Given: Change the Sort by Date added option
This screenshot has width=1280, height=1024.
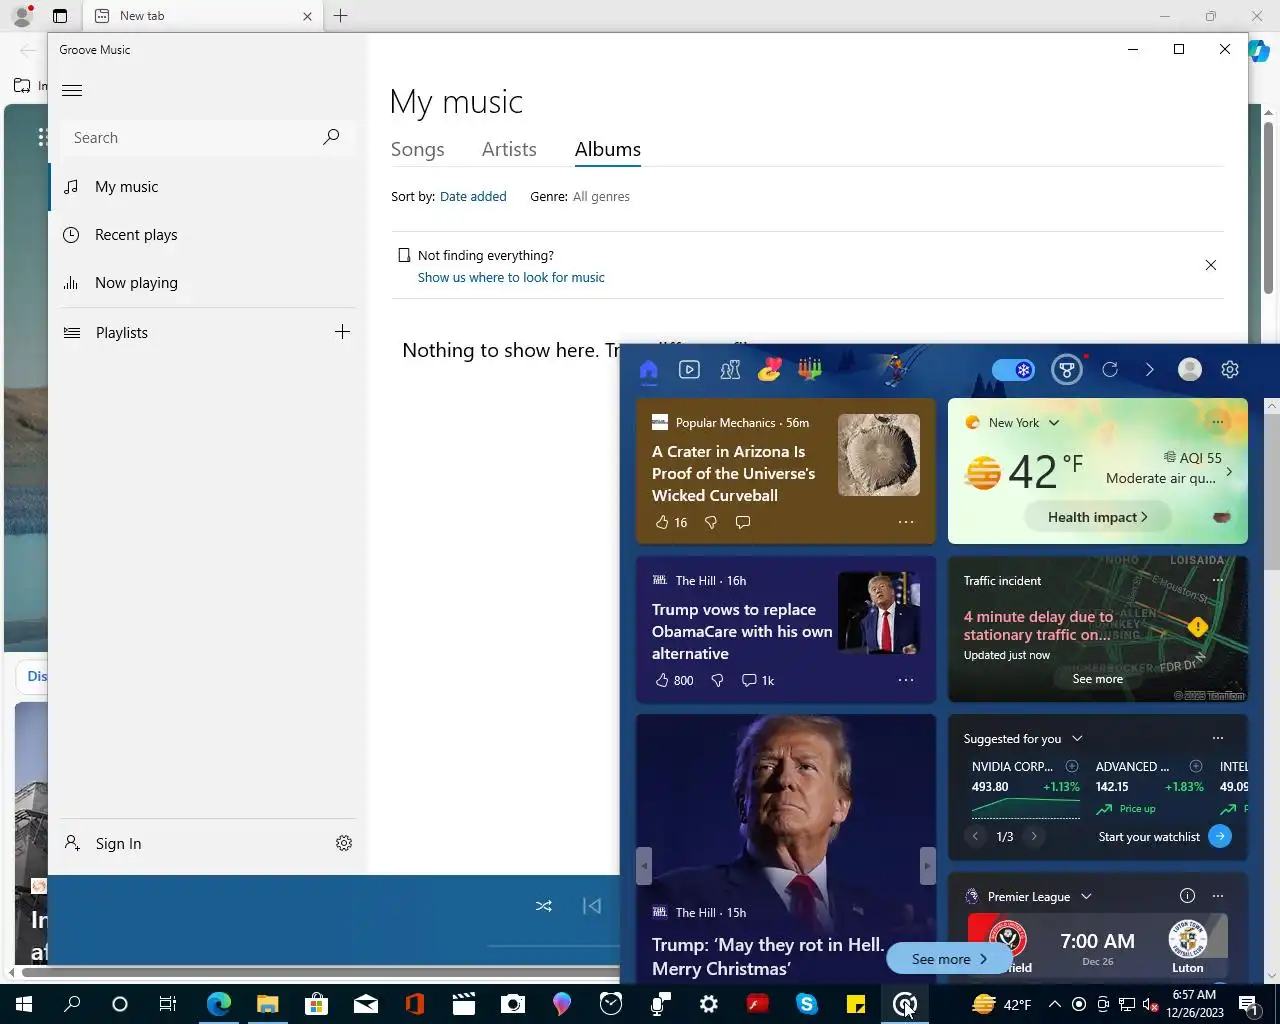Looking at the screenshot, I should (473, 196).
